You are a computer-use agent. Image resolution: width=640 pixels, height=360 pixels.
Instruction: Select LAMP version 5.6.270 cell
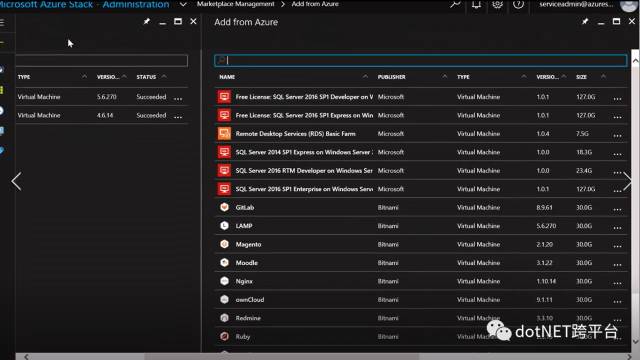click(546, 226)
